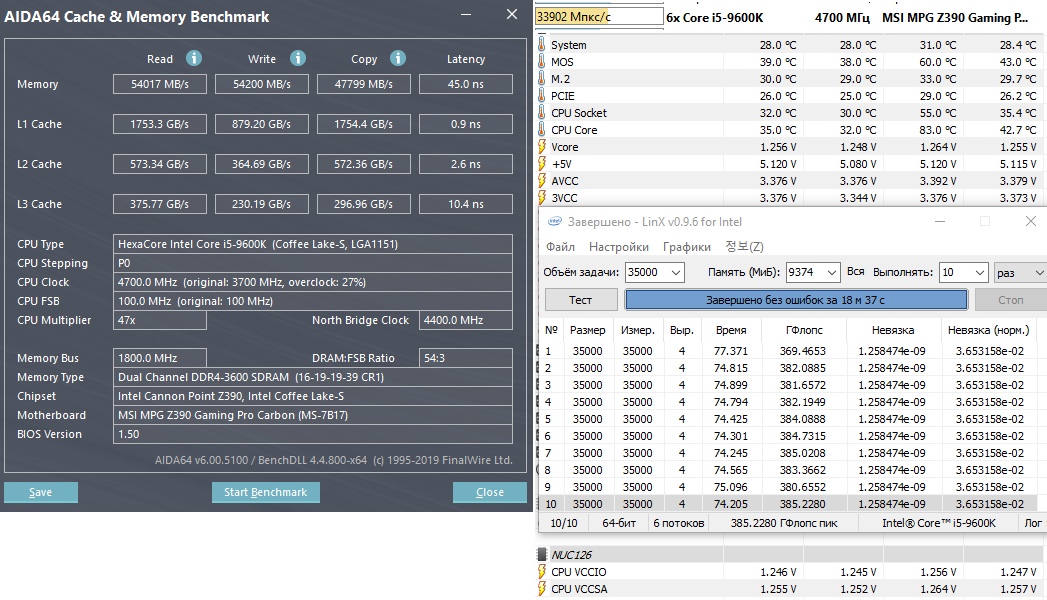This screenshot has height=600, width=1047.
Task: Click L3 Cache latency 10.4 ns
Action: 465,204
